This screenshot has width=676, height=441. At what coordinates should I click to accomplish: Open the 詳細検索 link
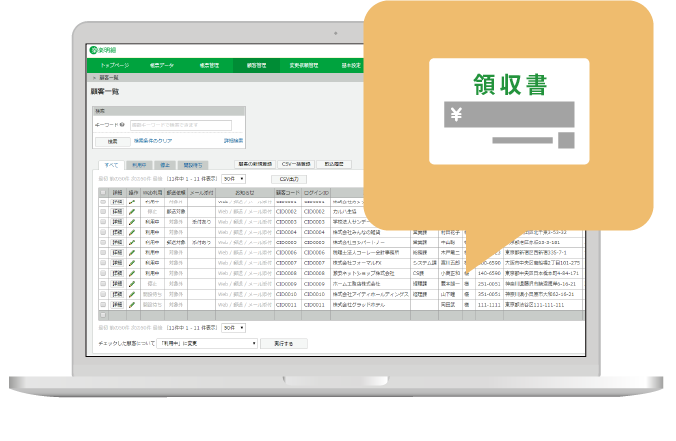(x=233, y=141)
